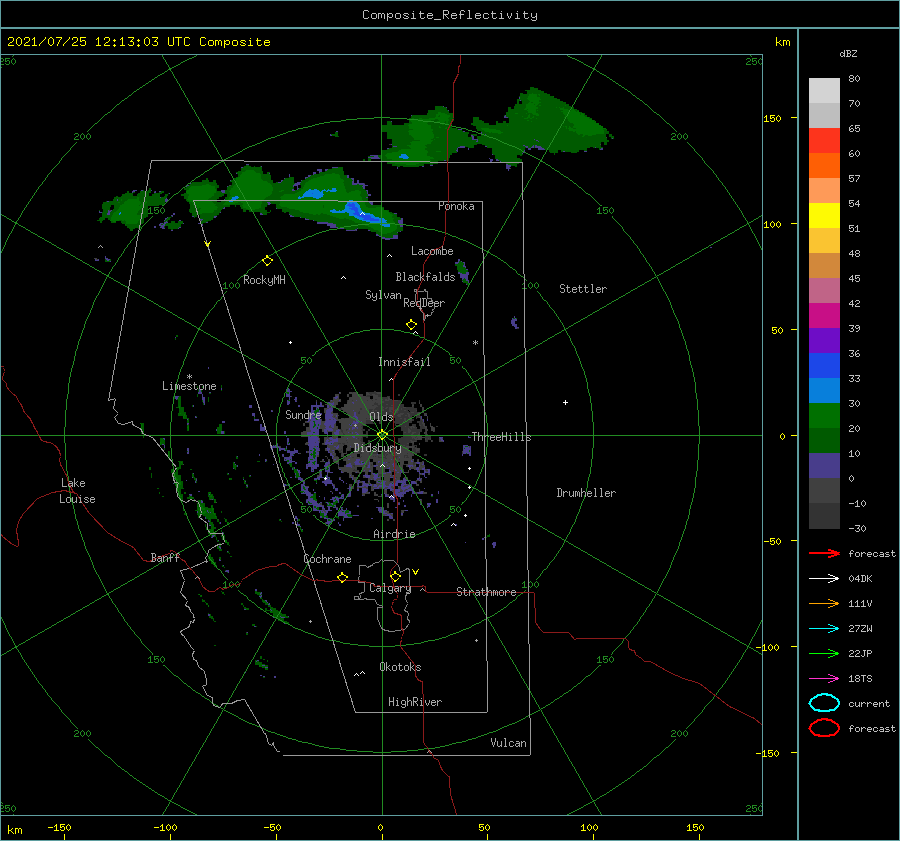Click the Lake Louise label

coord(77,491)
